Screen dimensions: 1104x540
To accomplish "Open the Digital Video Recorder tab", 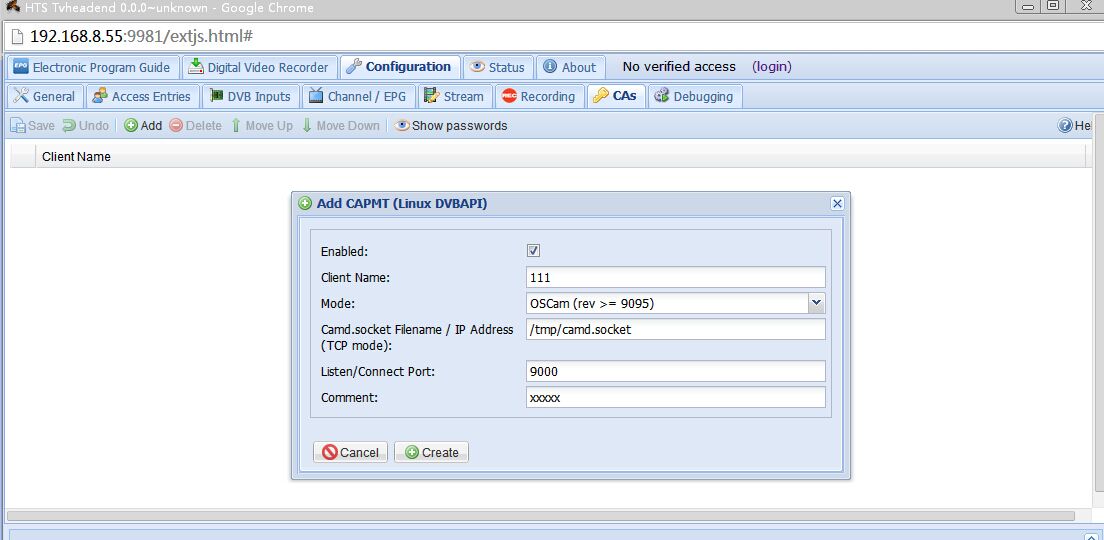I will 260,68.
